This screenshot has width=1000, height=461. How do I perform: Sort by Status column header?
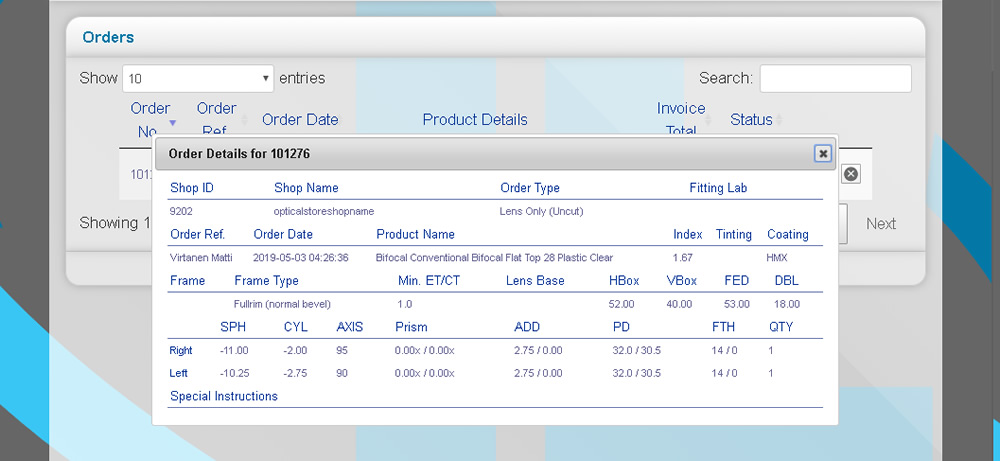(751, 120)
